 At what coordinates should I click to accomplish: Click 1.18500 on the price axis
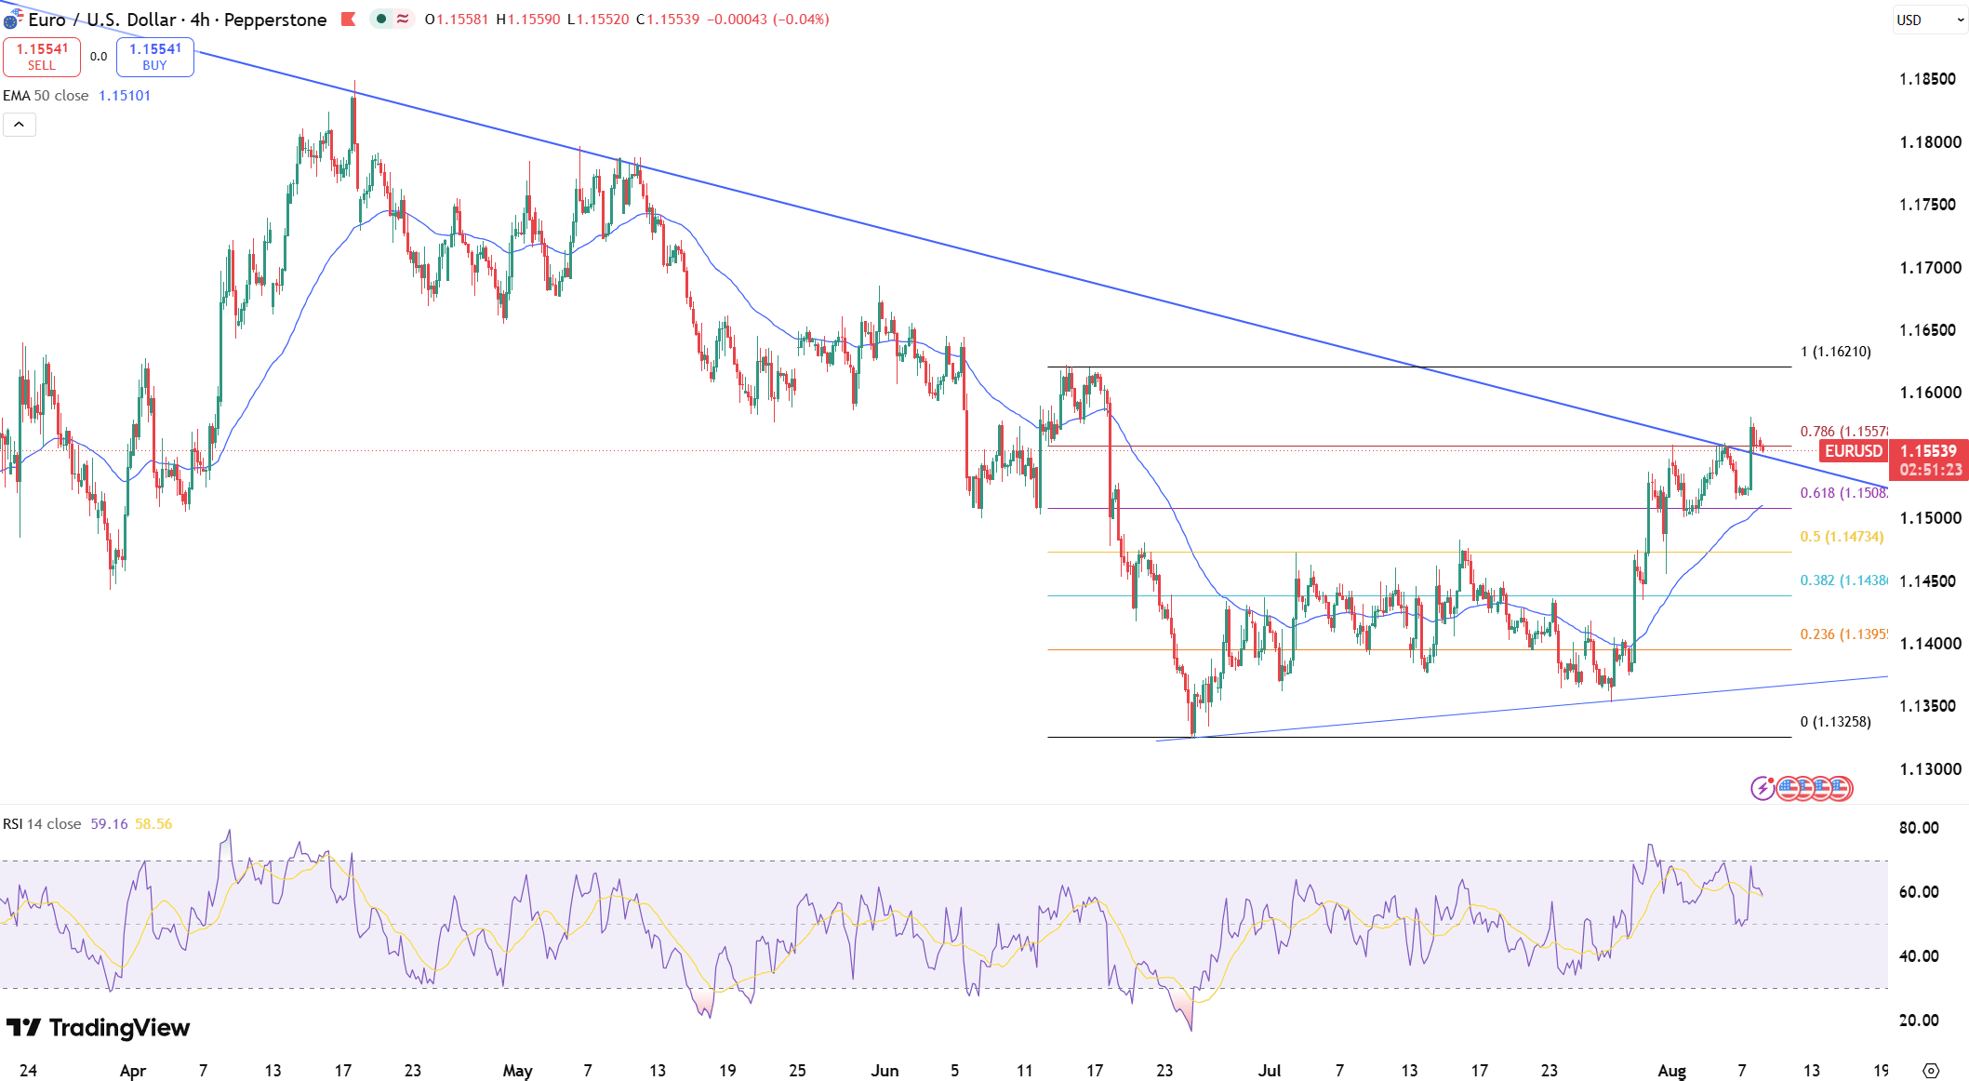pos(1927,79)
